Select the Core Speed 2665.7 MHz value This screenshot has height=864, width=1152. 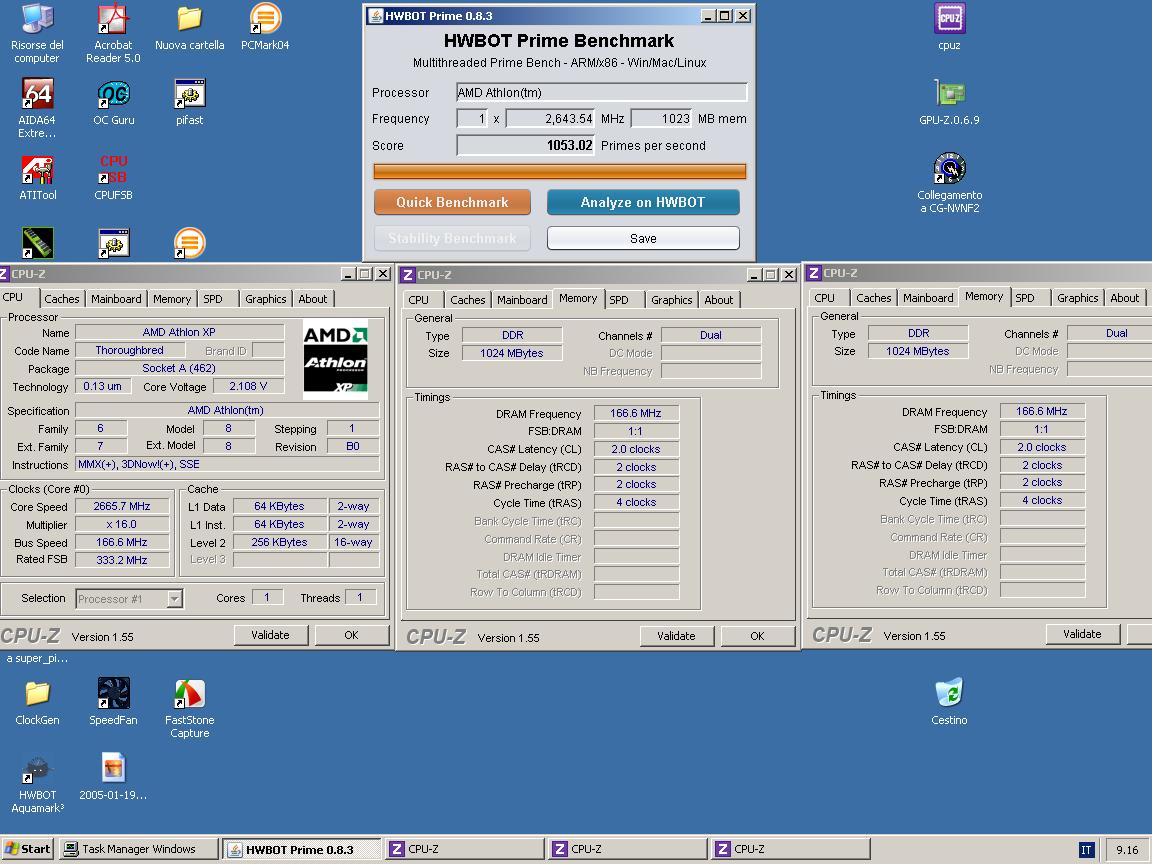(122, 506)
